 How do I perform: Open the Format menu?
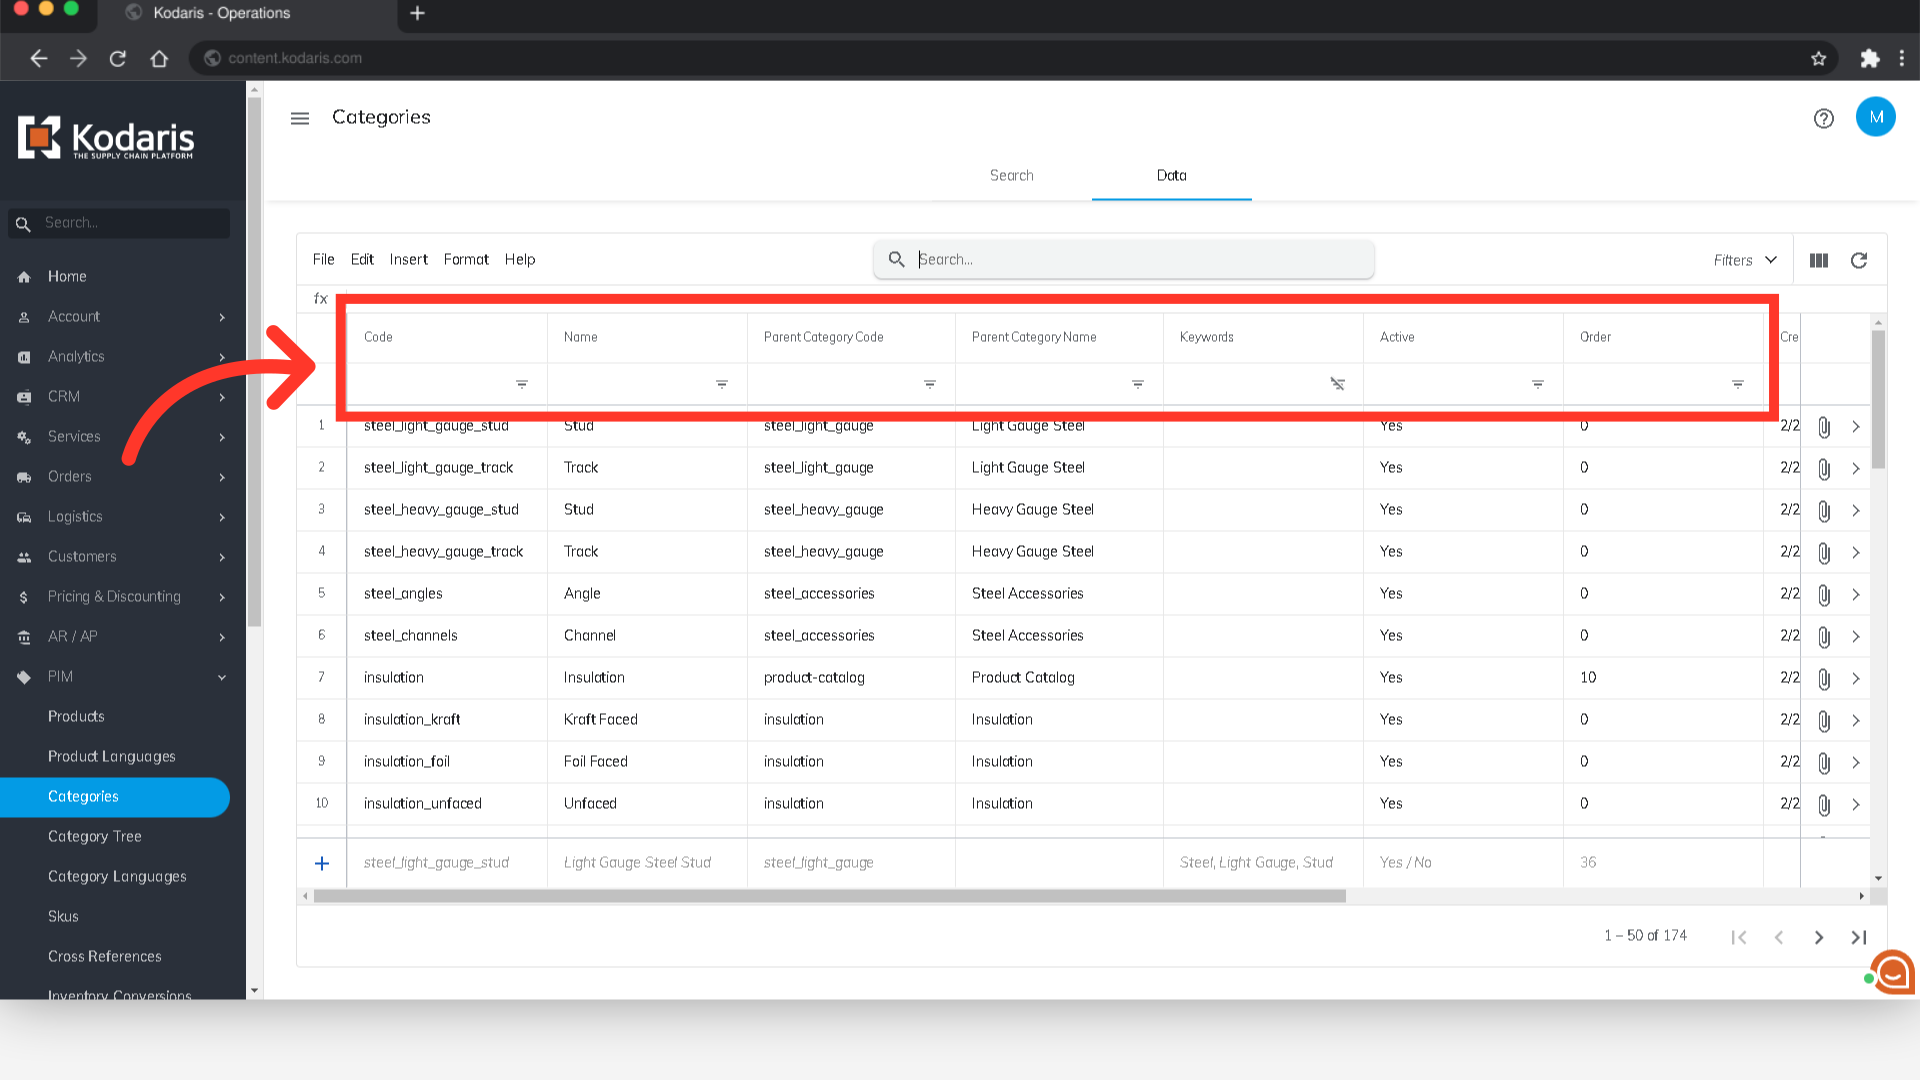(x=466, y=259)
